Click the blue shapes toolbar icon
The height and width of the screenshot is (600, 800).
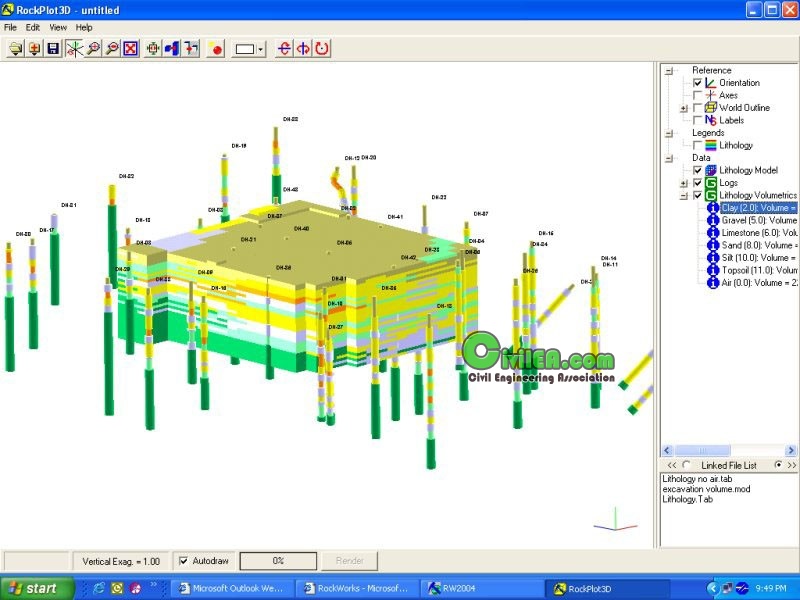coord(172,49)
